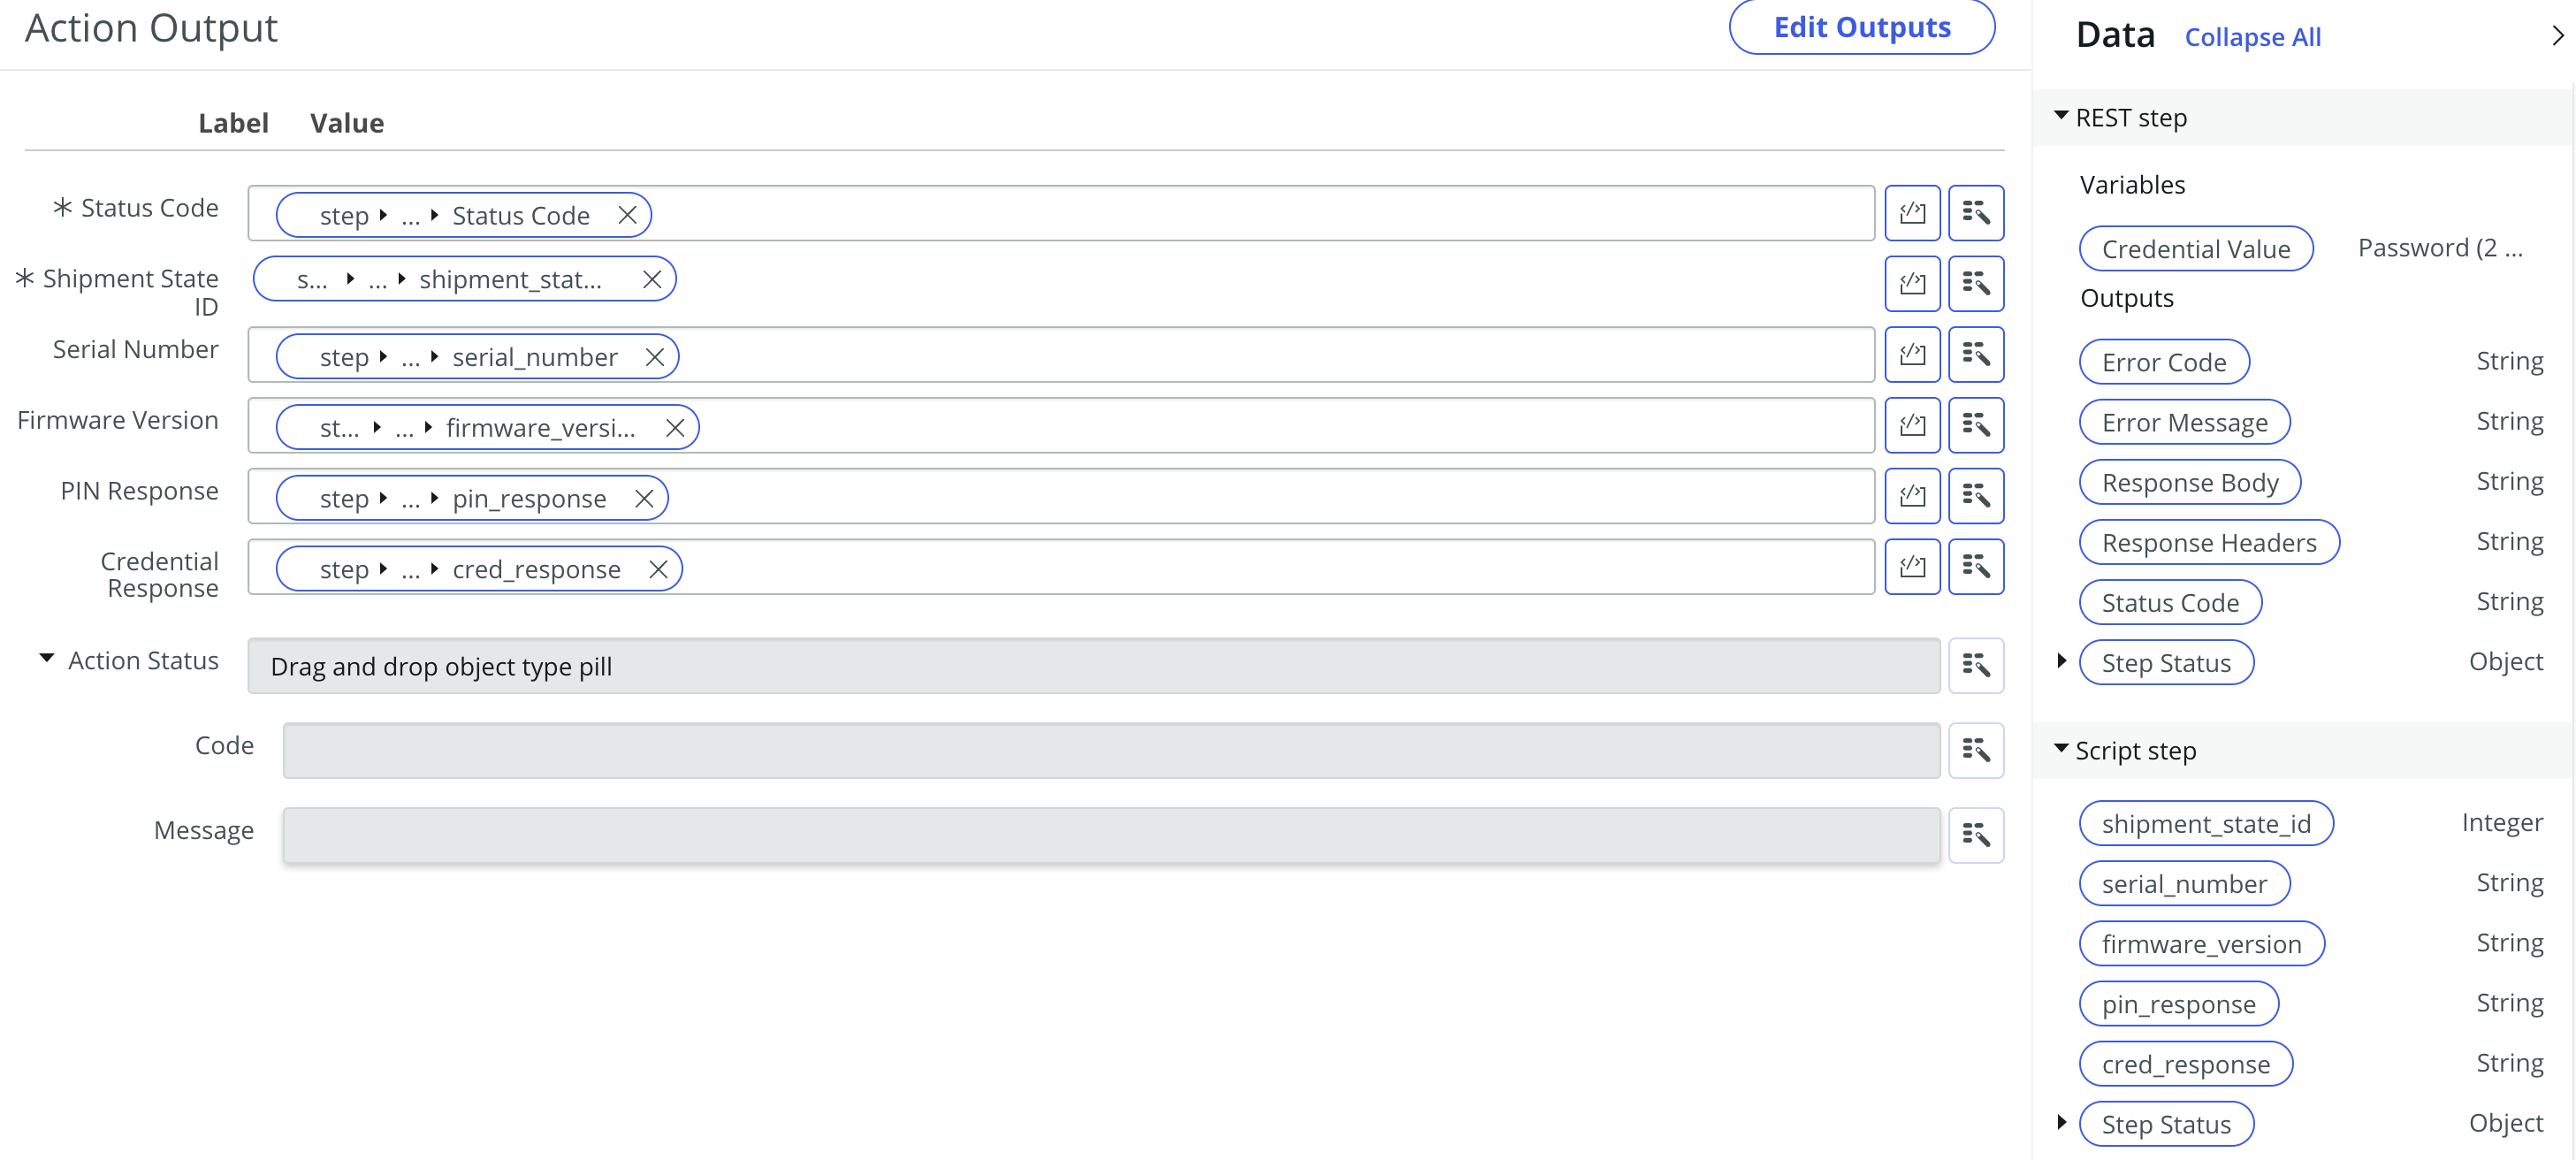Click Collapse All link in Data panel
2576x1160 pixels.
tap(2252, 36)
